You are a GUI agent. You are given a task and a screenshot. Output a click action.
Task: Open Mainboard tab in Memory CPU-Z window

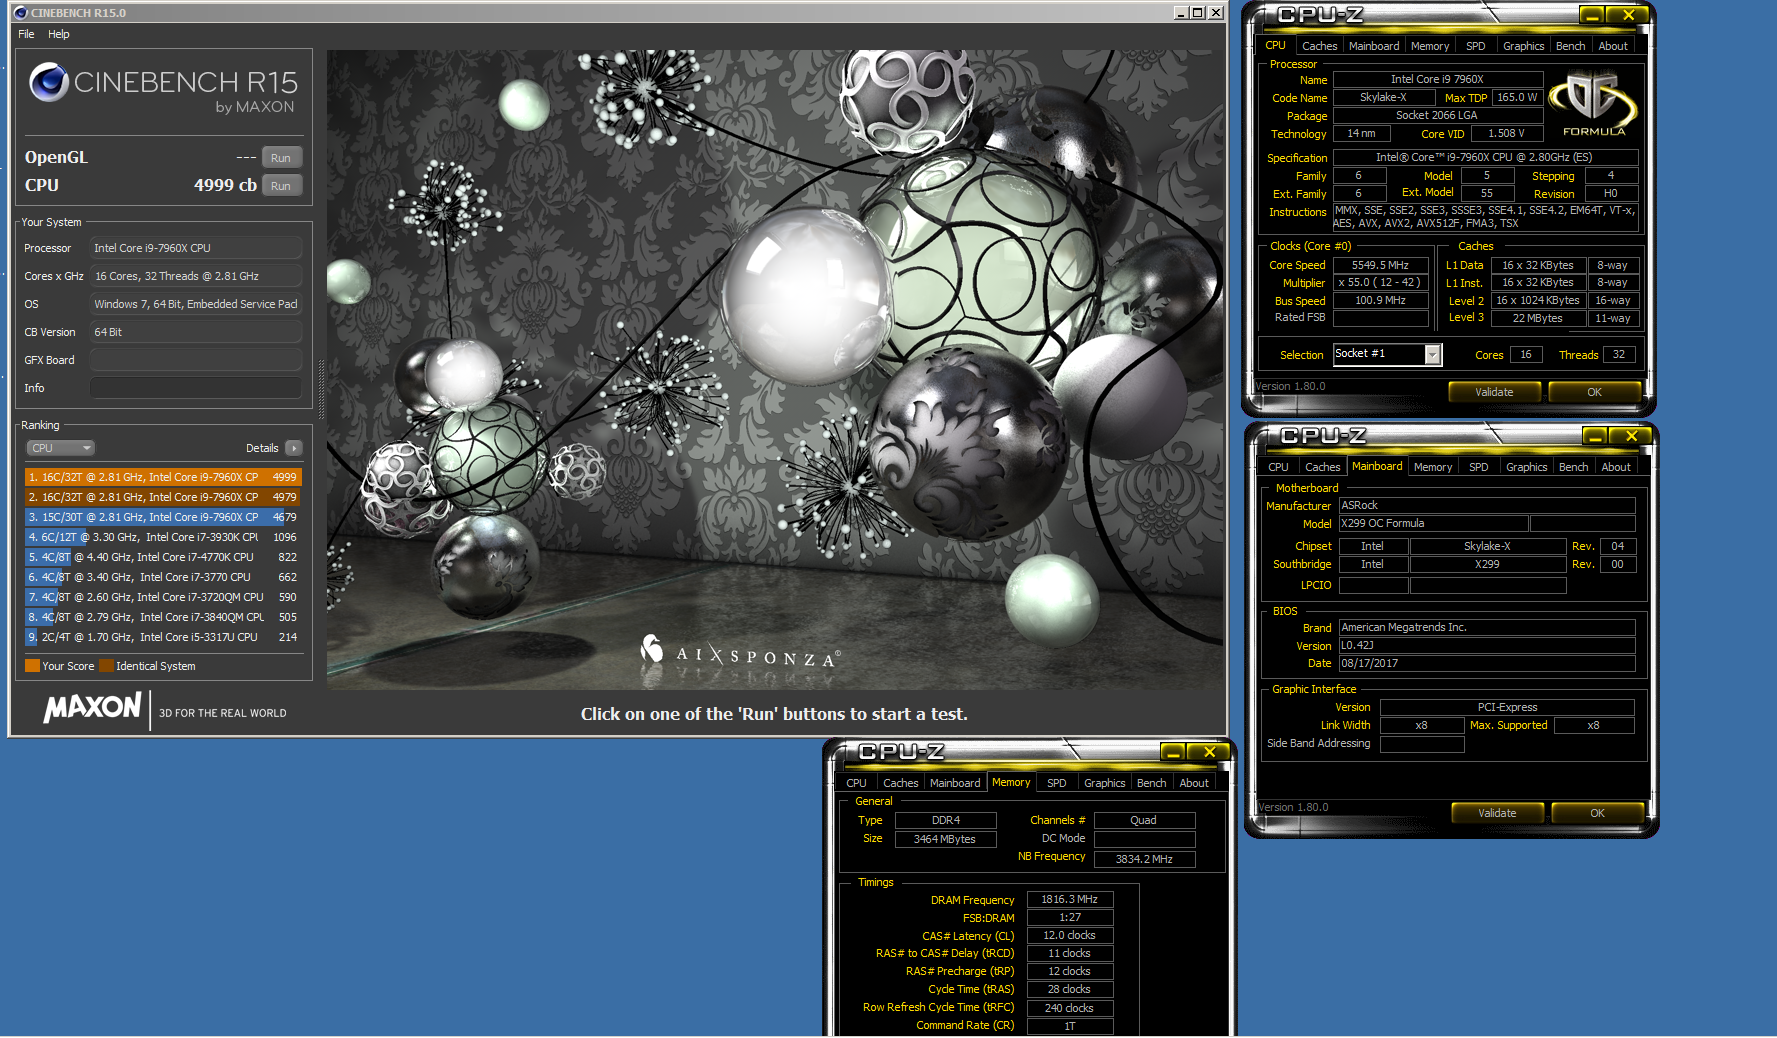[955, 783]
